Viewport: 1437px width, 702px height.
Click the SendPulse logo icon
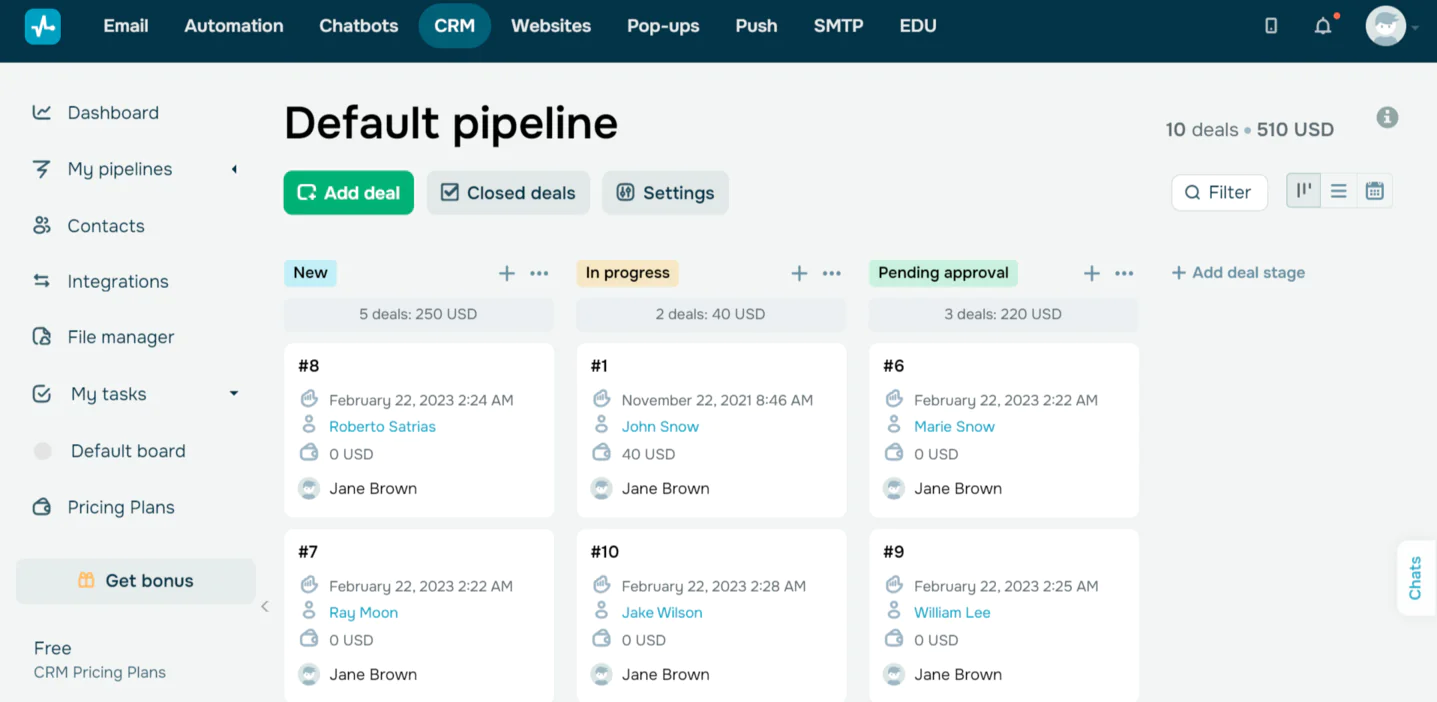(43, 26)
